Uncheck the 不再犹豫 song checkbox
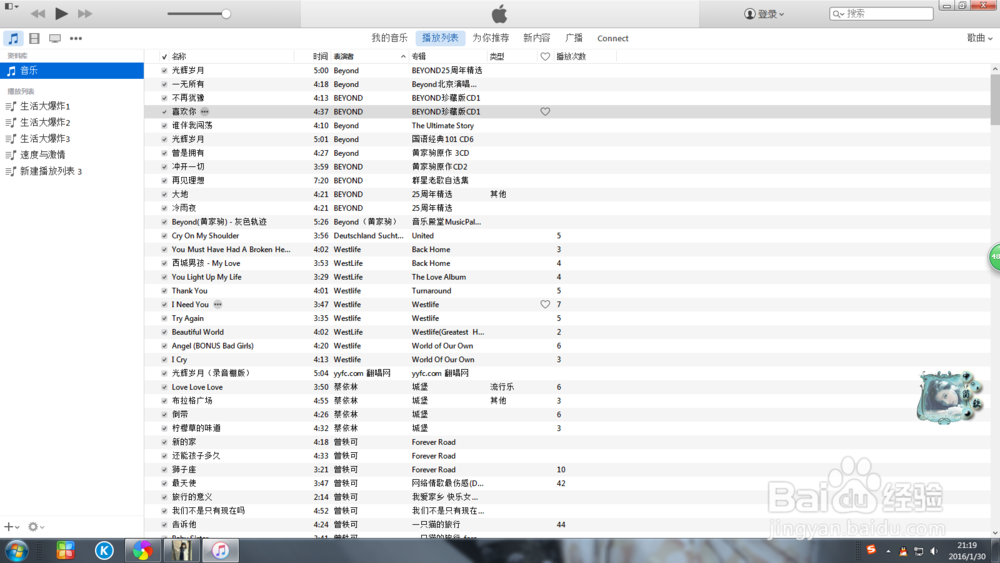This screenshot has width=1000, height=563. coord(165,98)
